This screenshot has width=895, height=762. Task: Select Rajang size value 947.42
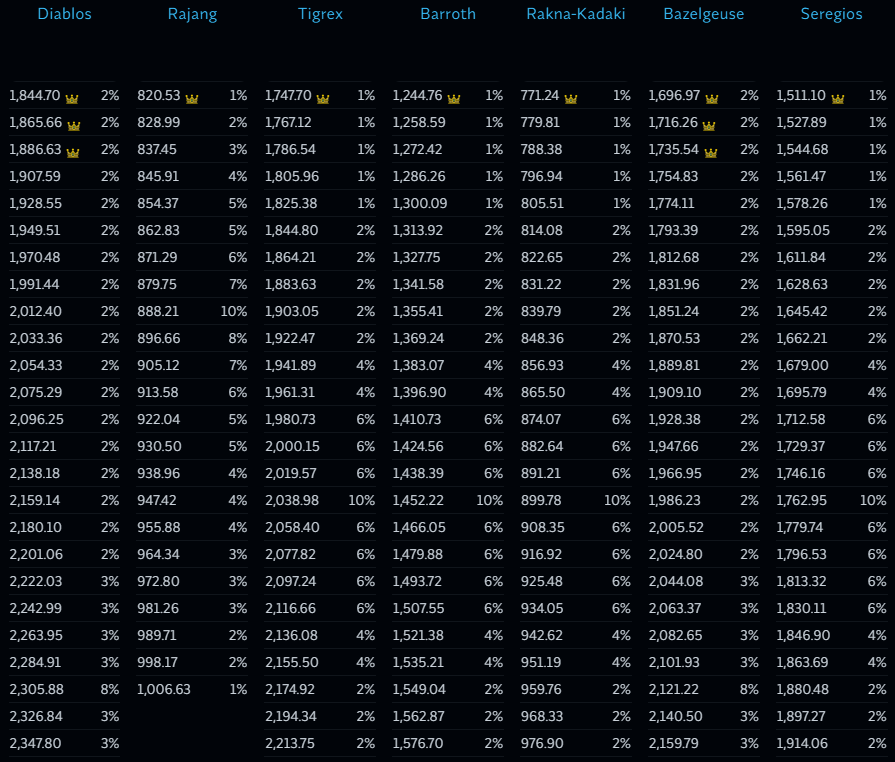[157, 501]
